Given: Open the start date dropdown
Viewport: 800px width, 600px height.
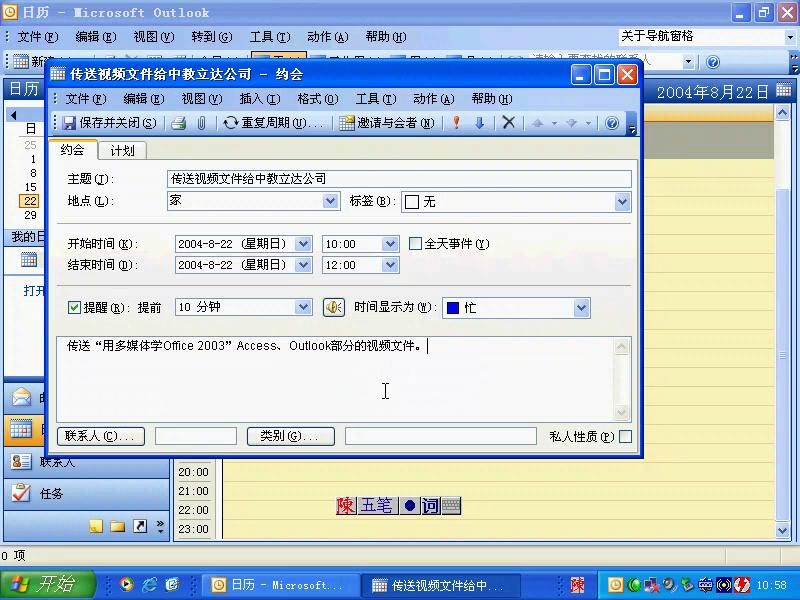Looking at the screenshot, I should [304, 244].
